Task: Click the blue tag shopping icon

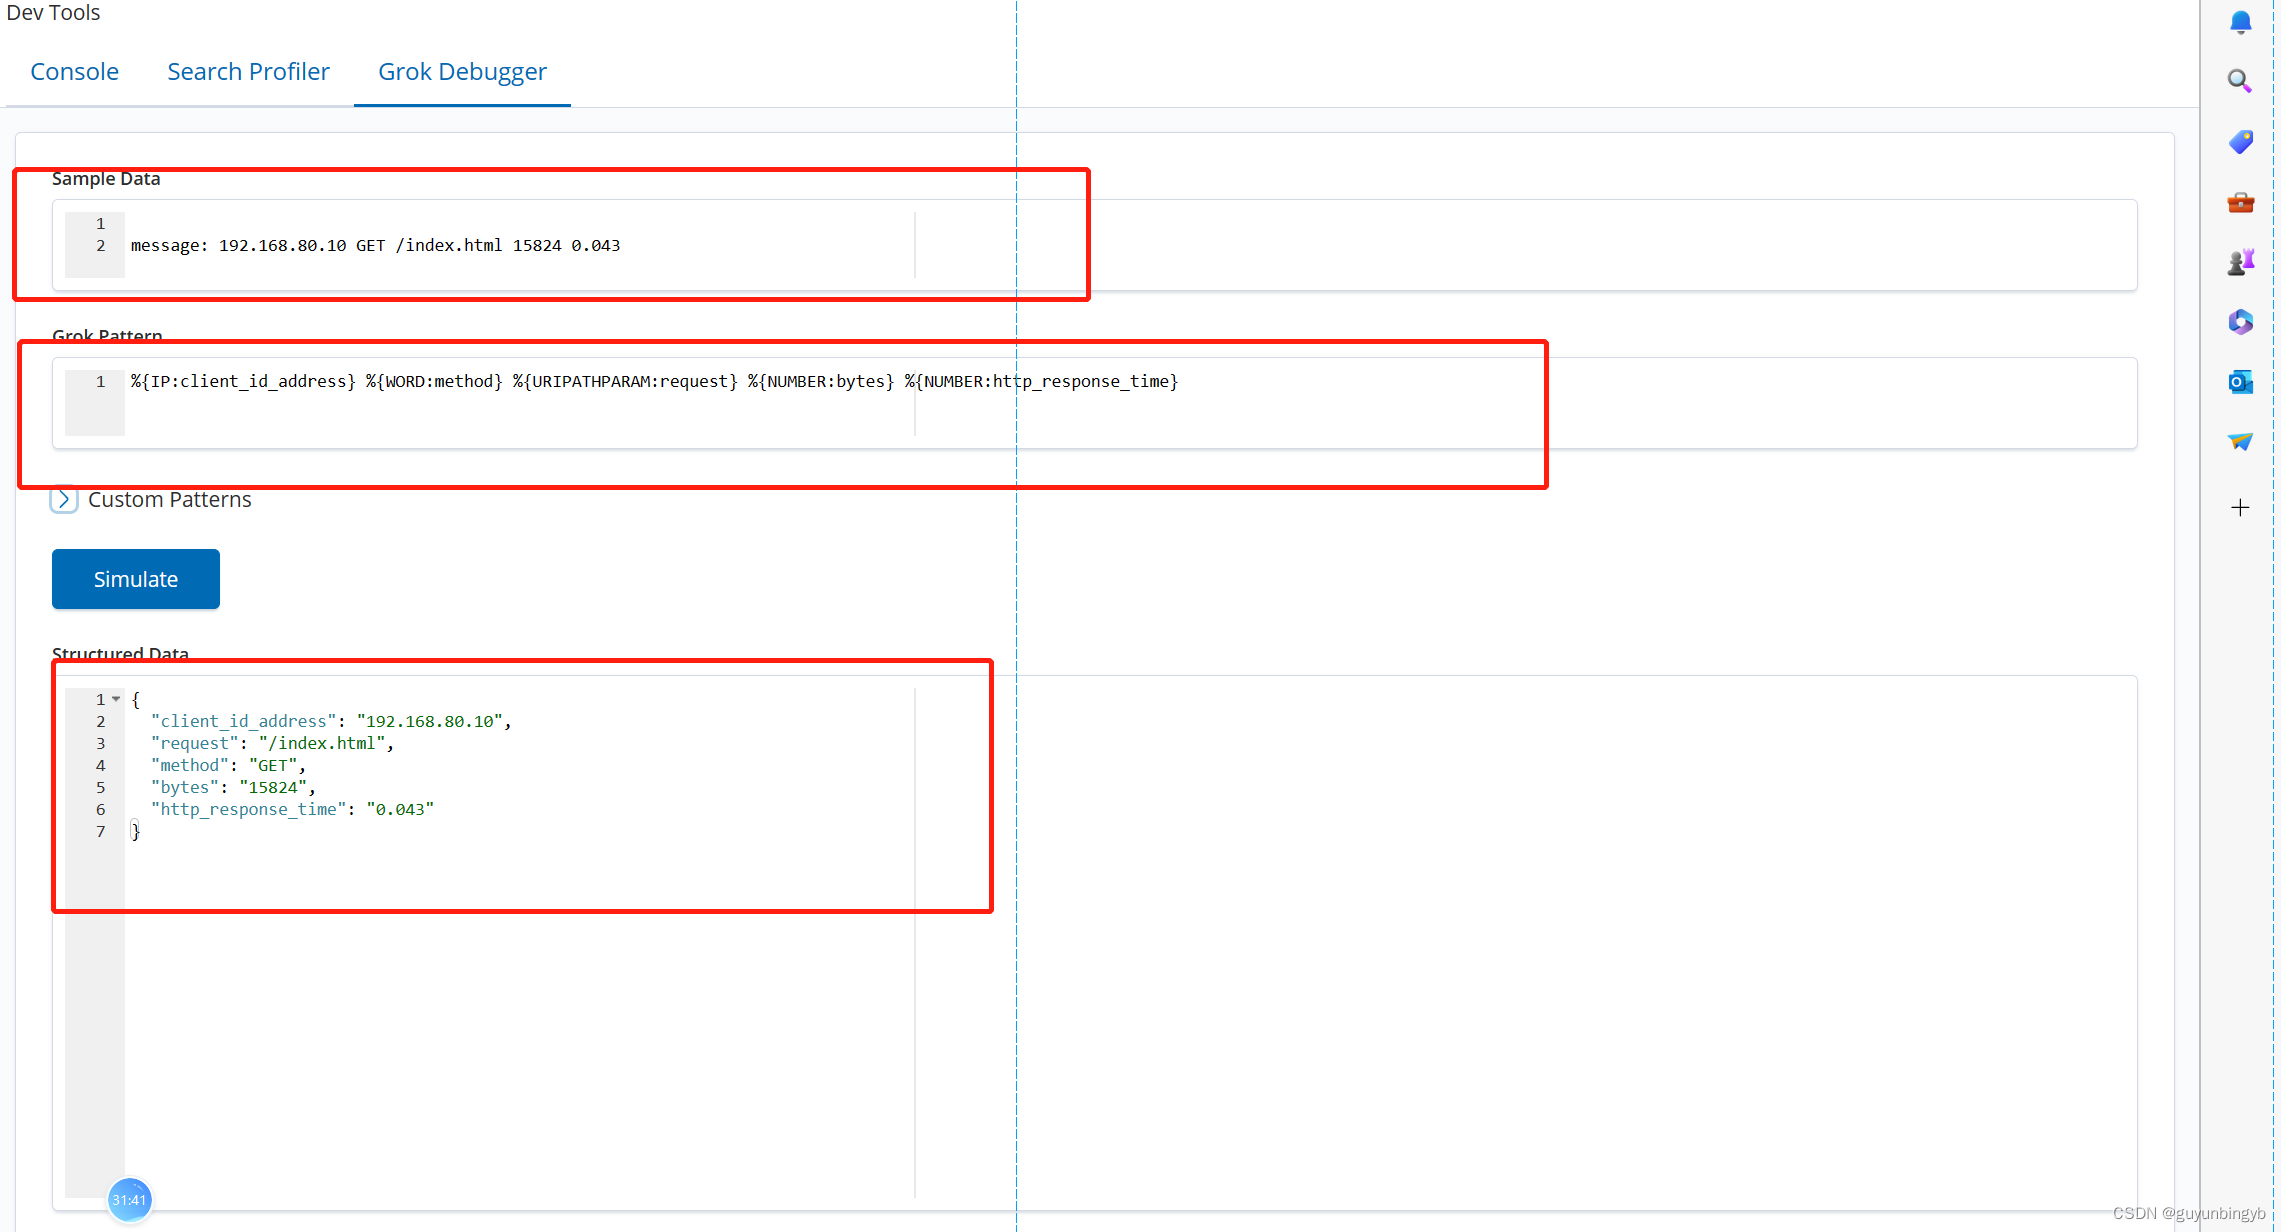Action: click(x=2240, y=142)
